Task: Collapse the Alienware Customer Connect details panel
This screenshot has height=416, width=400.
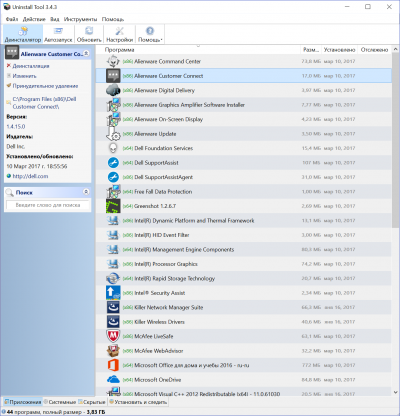Action: 86,53
